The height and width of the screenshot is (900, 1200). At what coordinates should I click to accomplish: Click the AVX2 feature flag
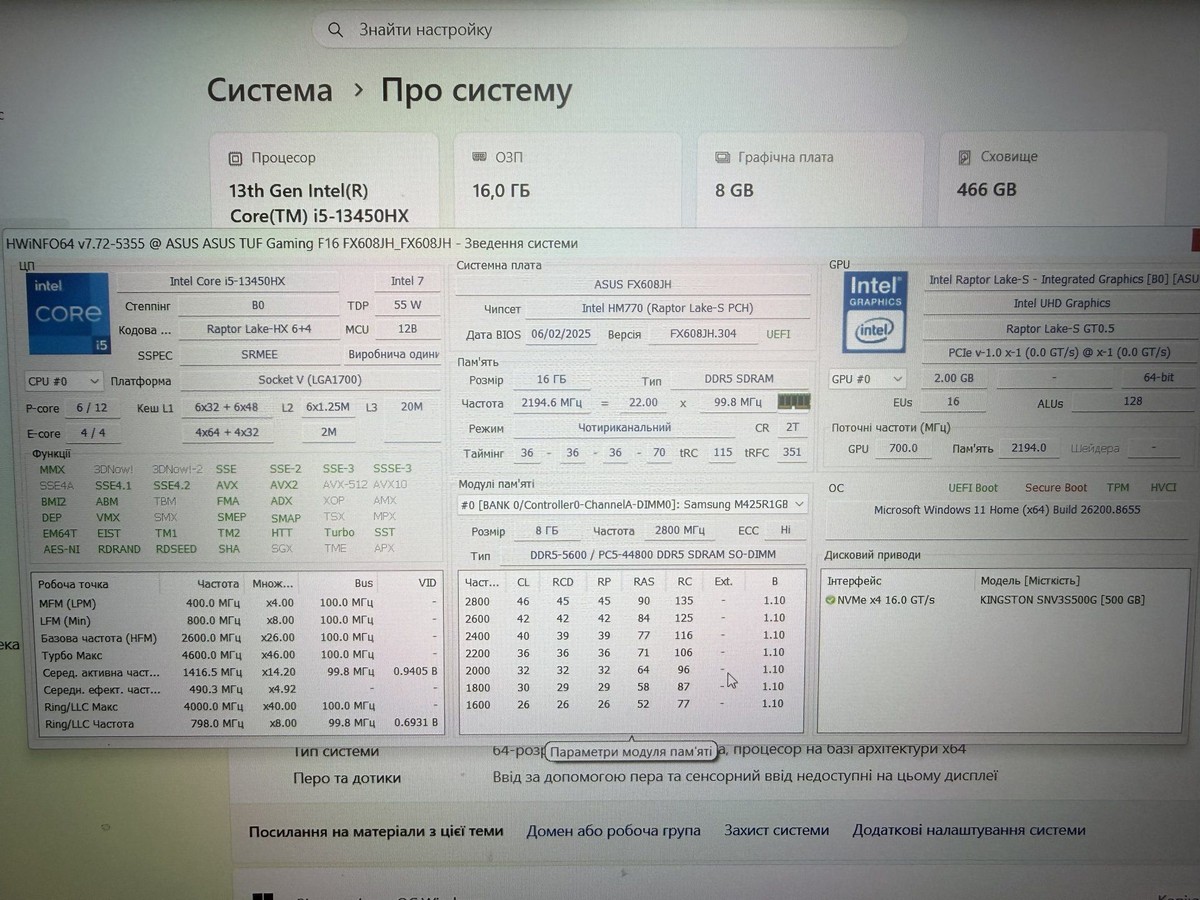pos(284,485)
